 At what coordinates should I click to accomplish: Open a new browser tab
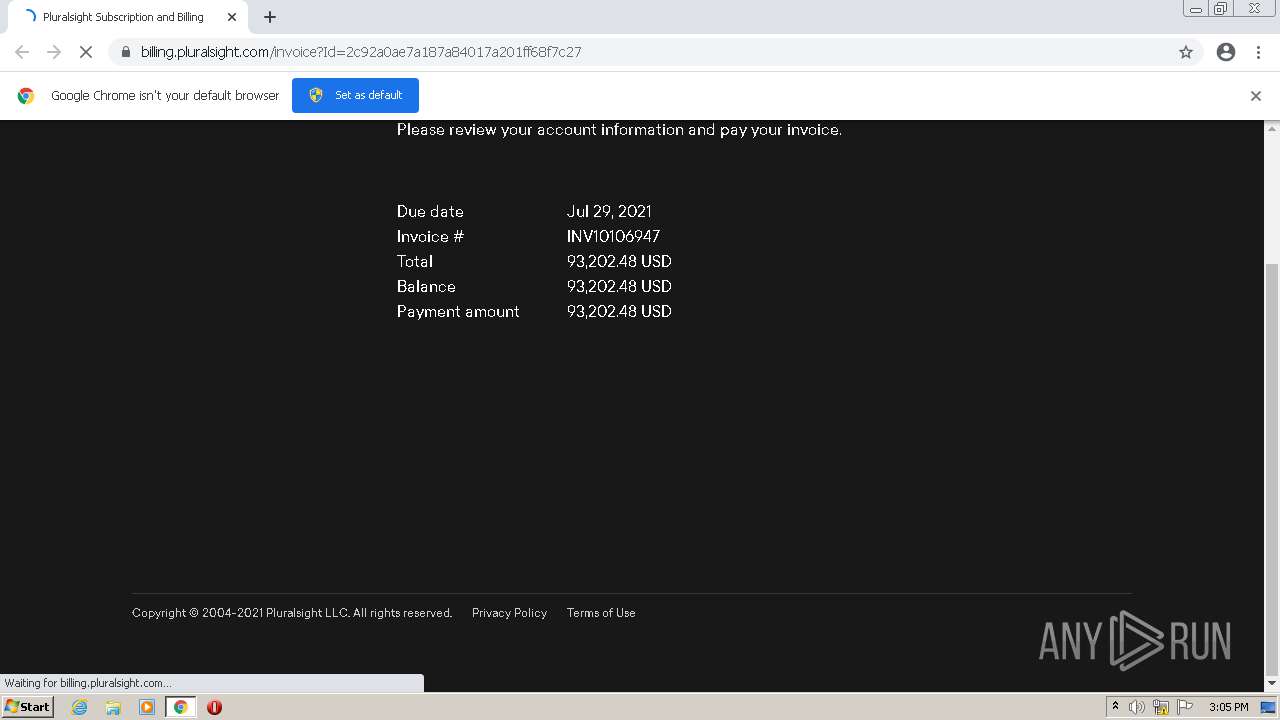pos(270,17)
